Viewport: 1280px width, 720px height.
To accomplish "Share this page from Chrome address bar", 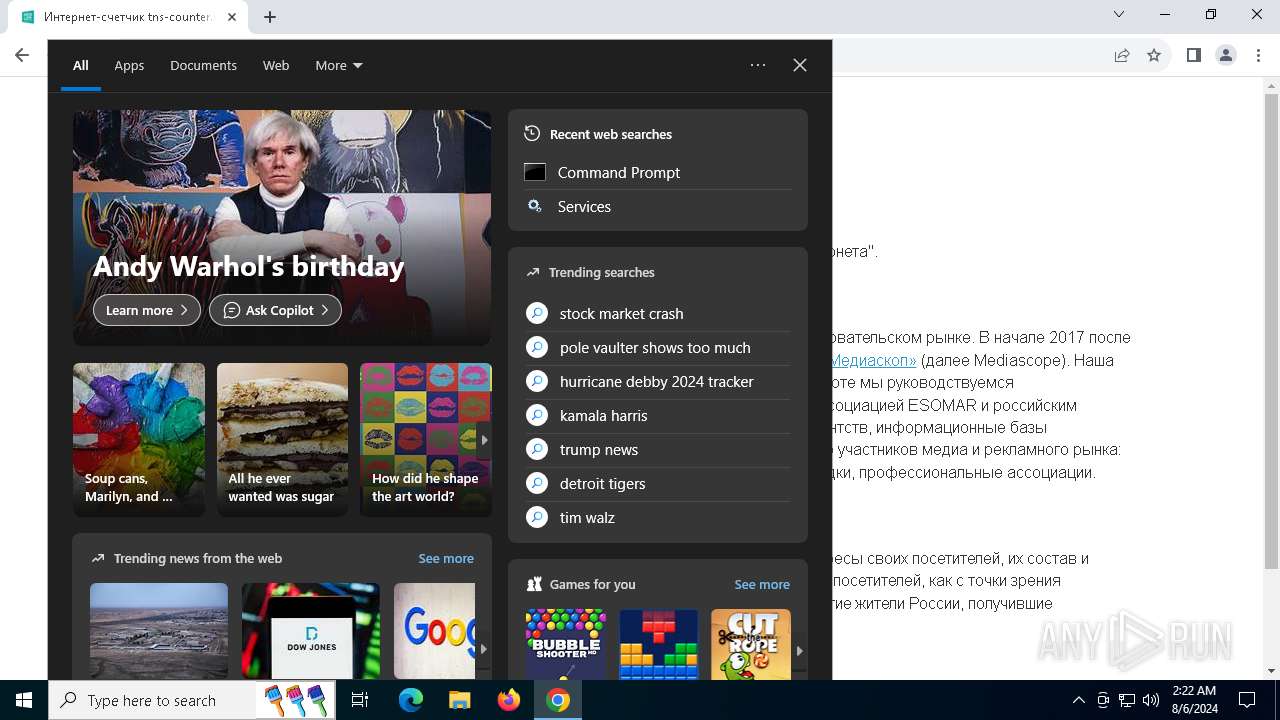I will [1122, 55].
